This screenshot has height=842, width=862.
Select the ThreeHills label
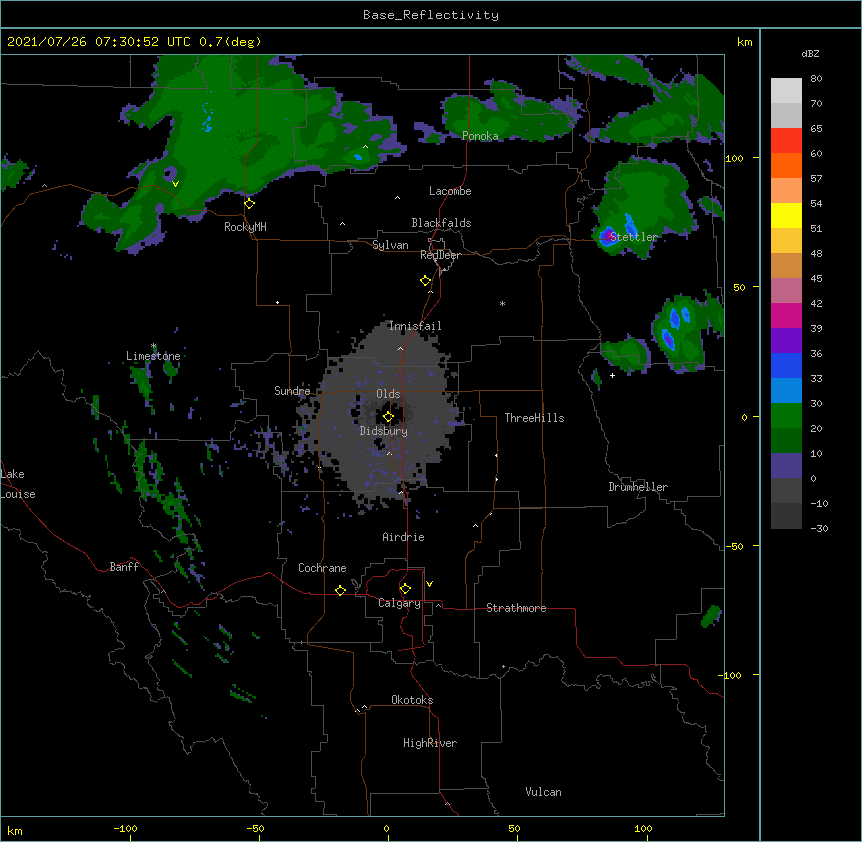pos(534,418)
